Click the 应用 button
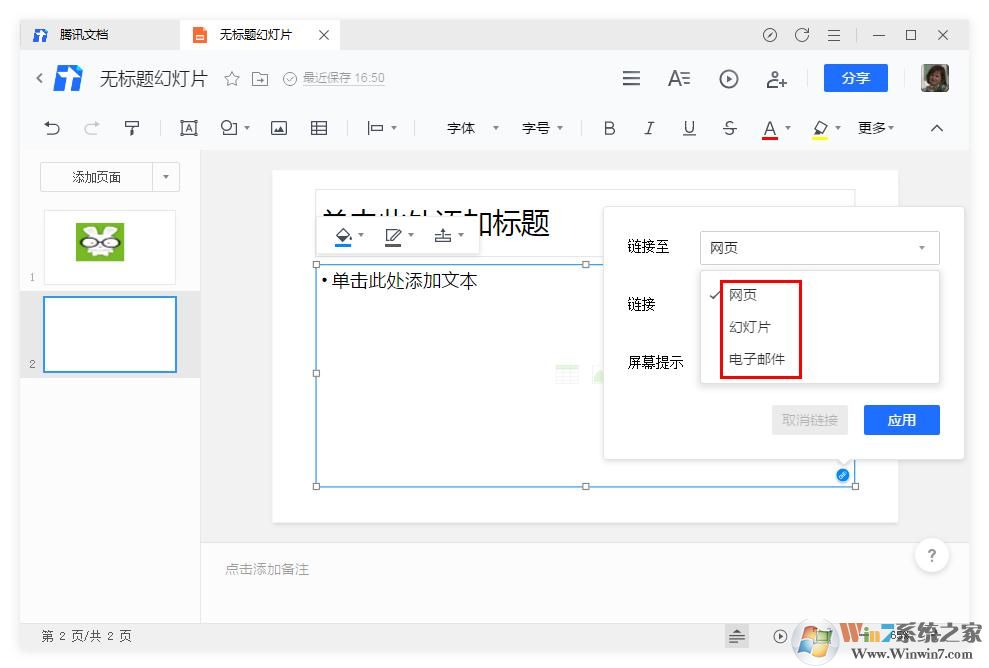 pos(900,420)
